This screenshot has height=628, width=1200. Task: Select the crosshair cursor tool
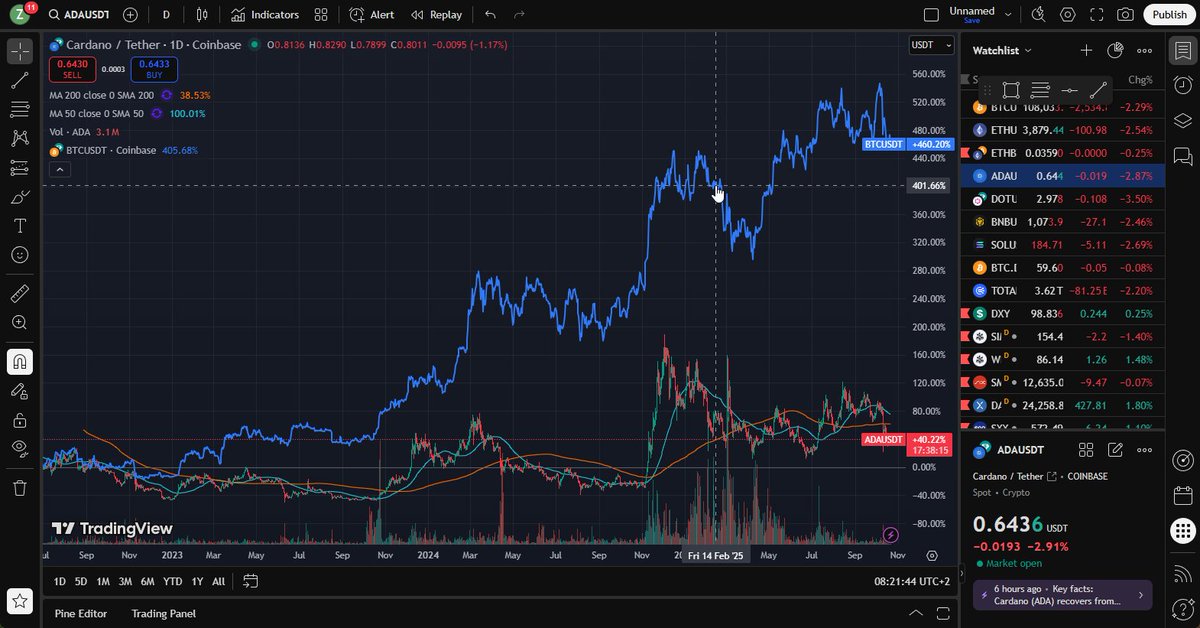(19, 52)
